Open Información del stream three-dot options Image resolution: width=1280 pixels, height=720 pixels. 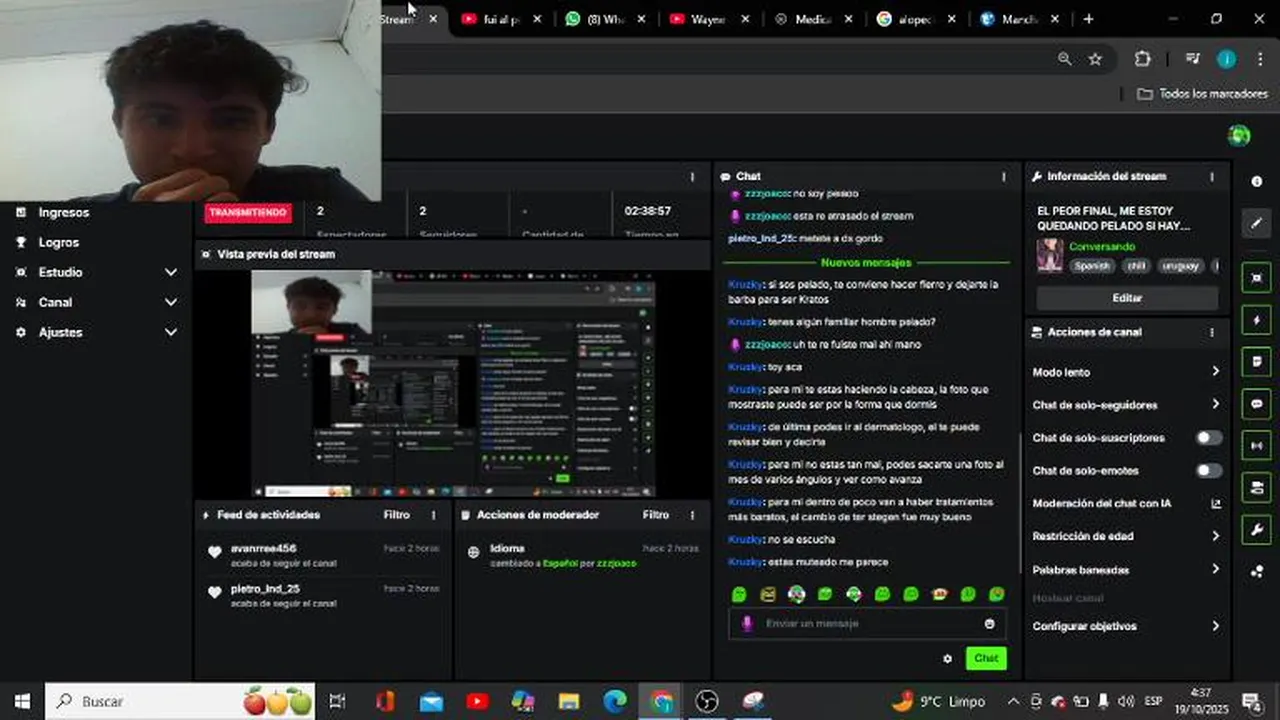pyautogui.click(x=1212, y=177)
